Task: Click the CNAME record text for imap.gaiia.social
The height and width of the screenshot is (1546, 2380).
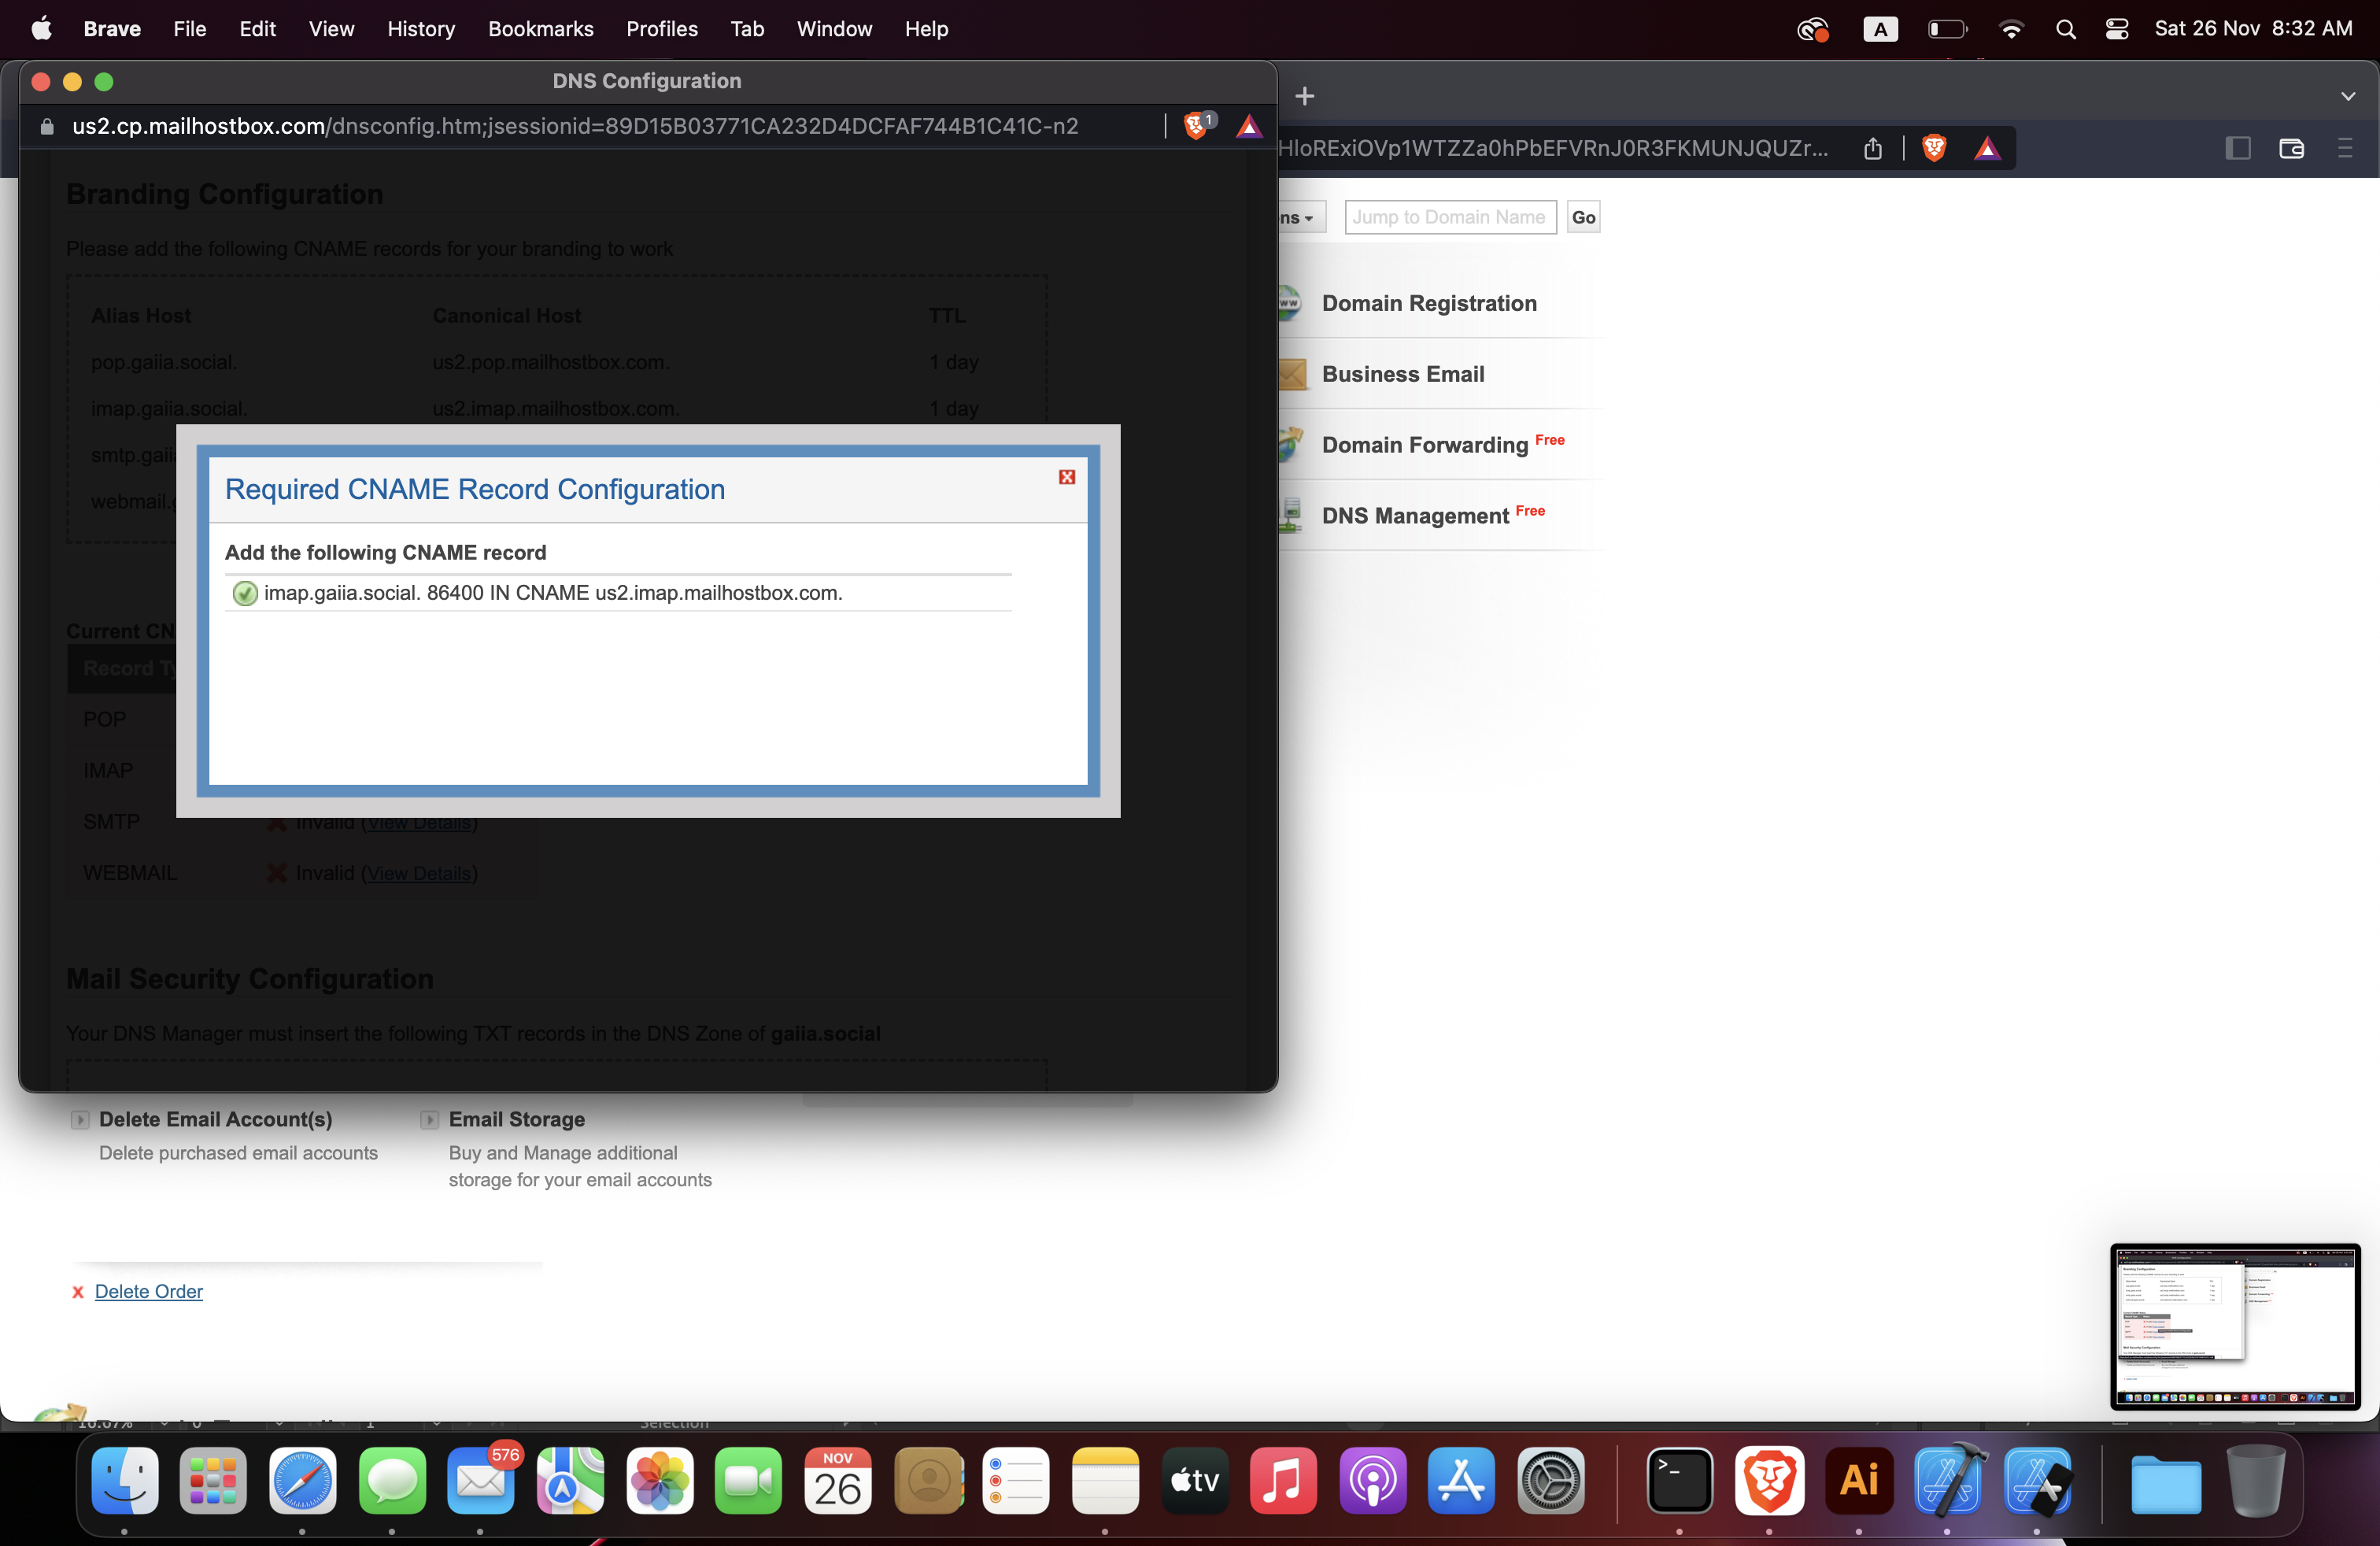Action: click(553, 593)
